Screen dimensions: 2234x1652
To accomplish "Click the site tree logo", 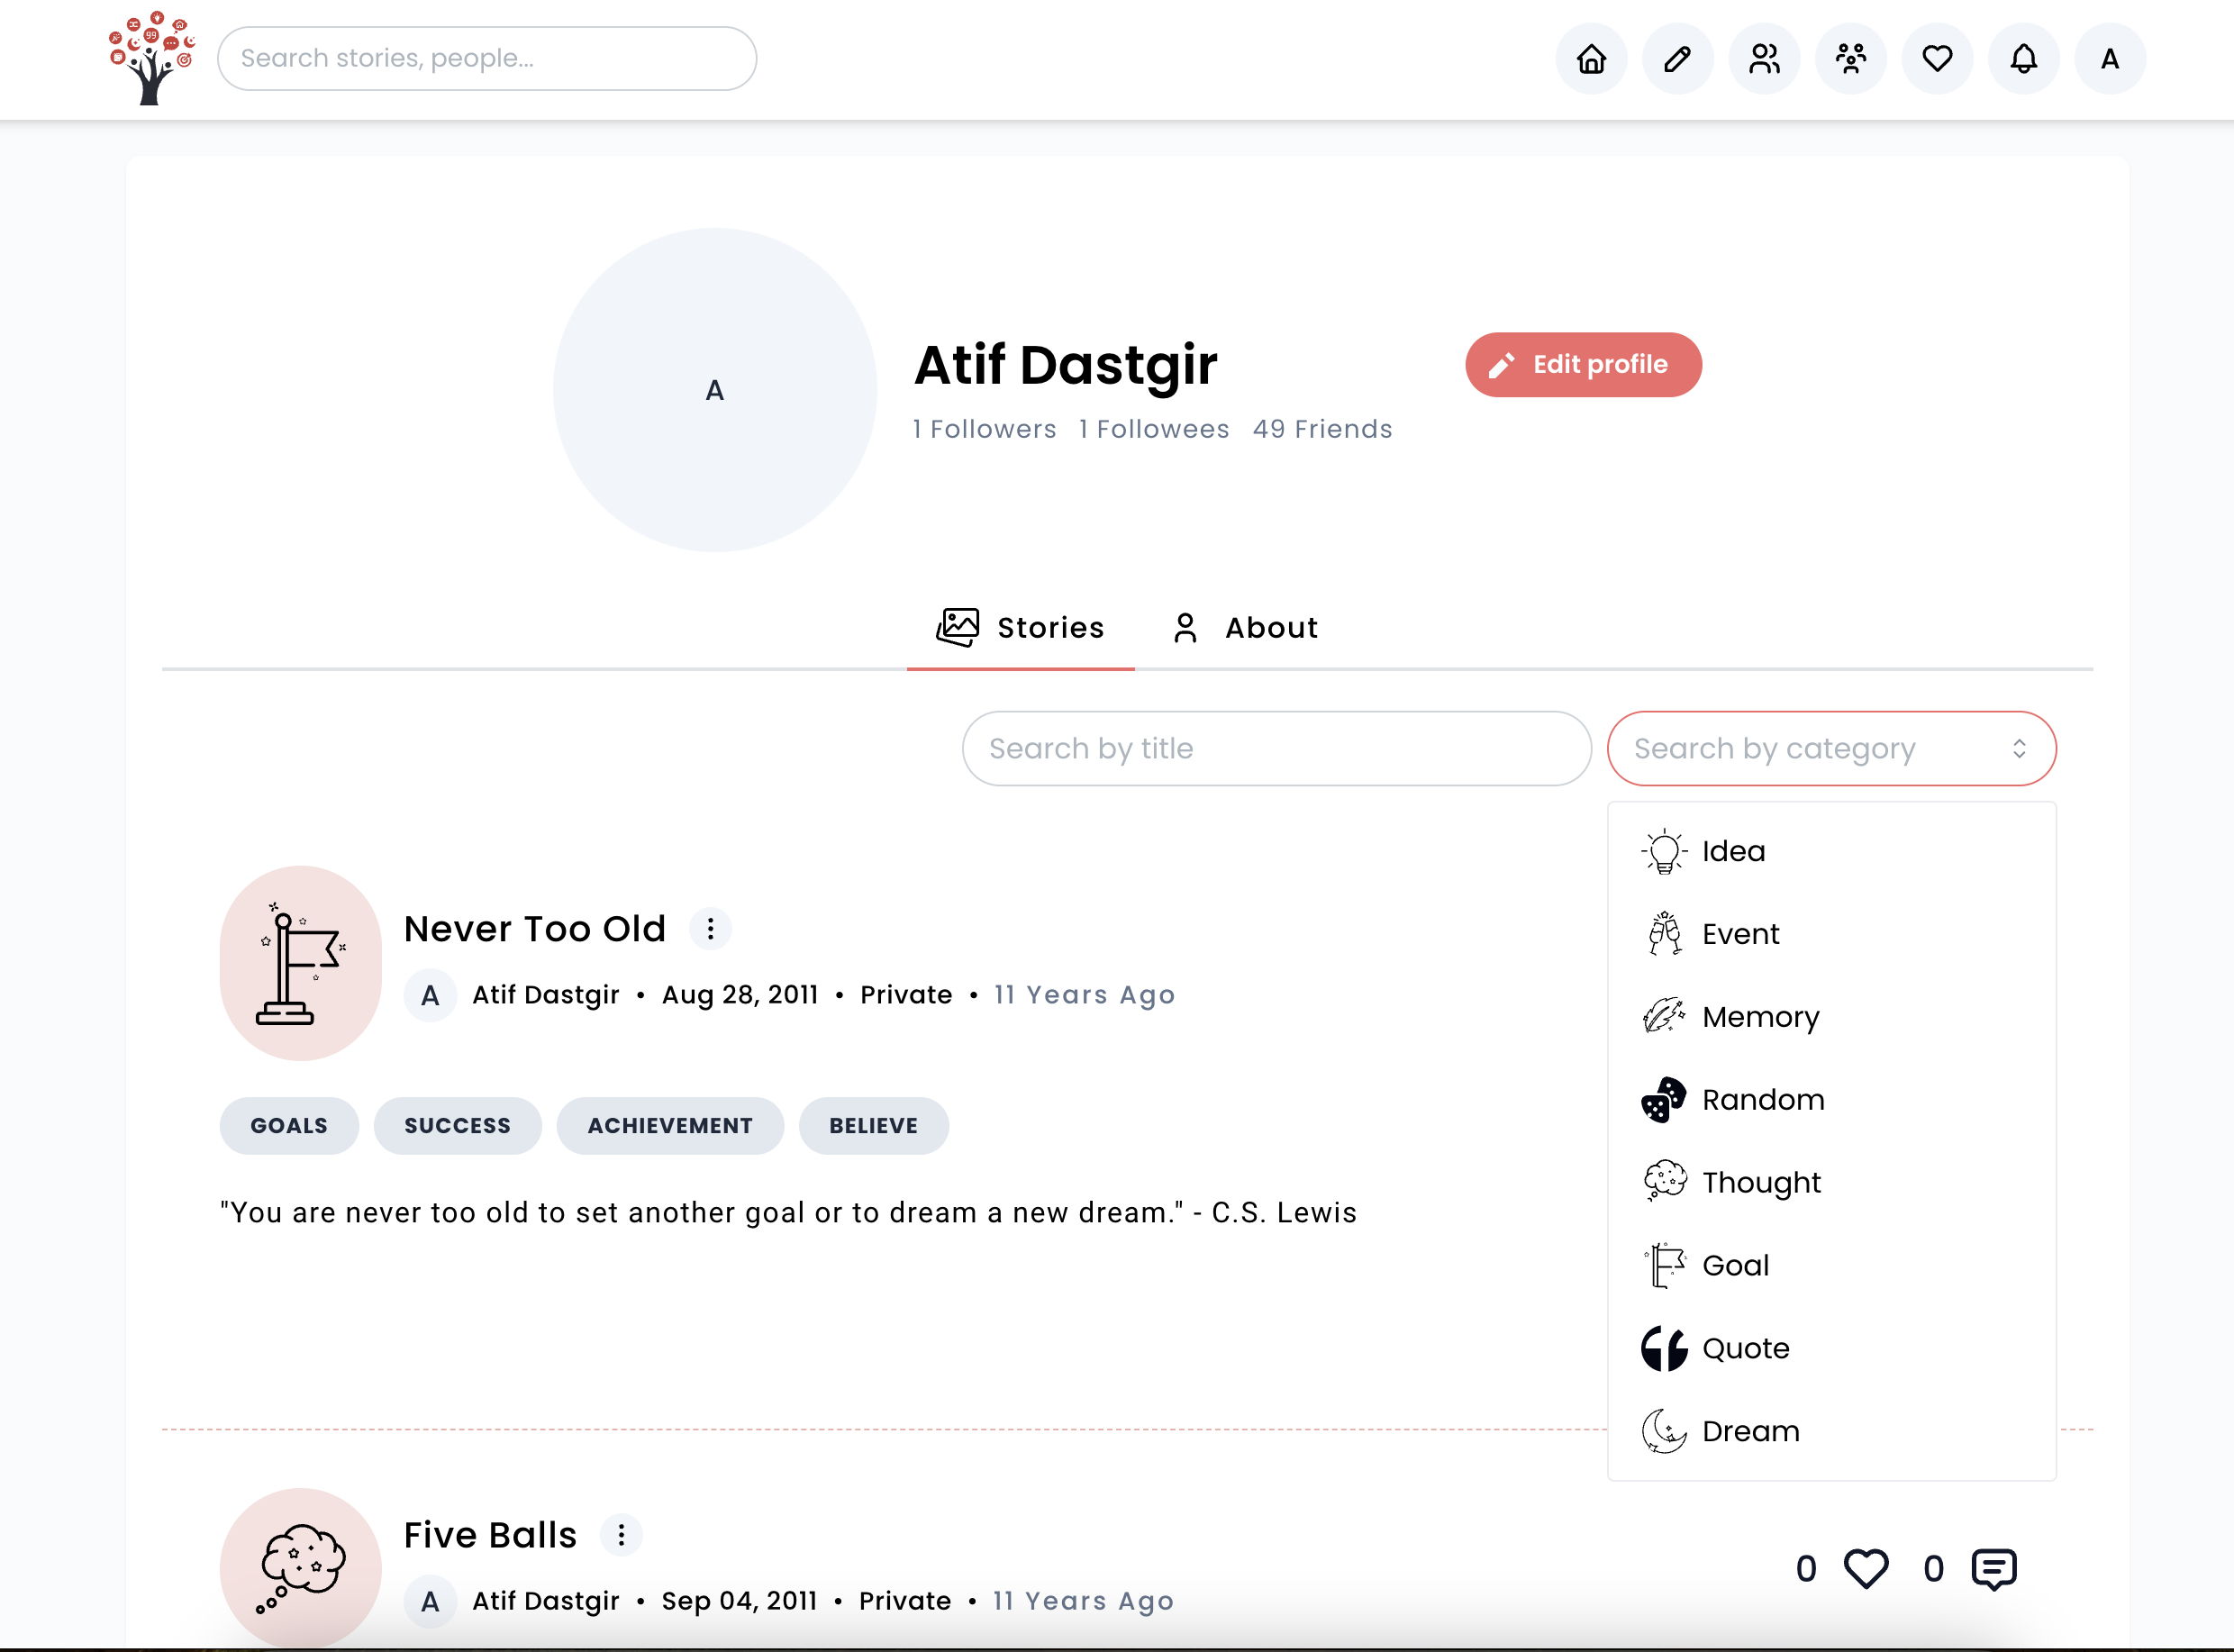I will 151,58.
